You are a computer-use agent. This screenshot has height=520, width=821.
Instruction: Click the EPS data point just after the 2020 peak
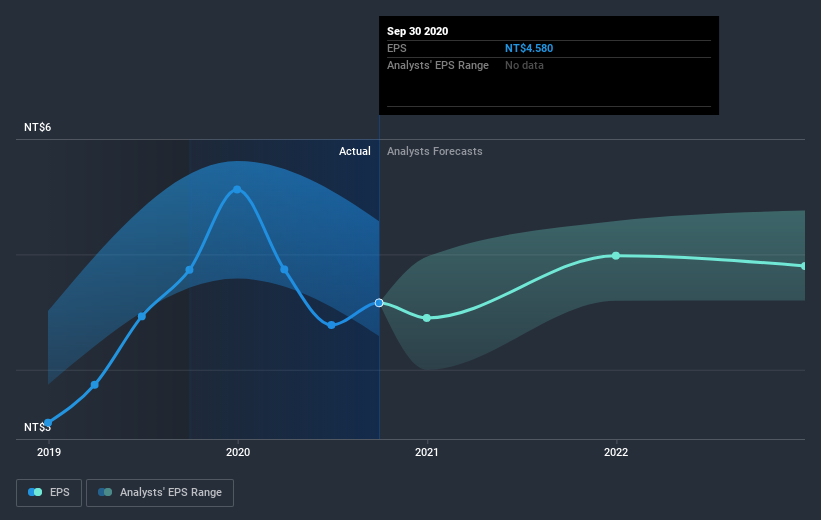(x=284, y=270)
